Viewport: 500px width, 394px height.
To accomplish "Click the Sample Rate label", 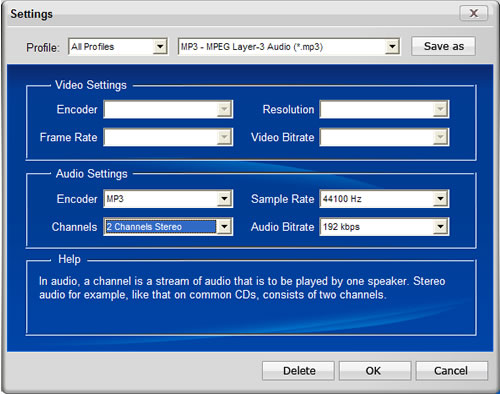I will [x=283, y=199].
